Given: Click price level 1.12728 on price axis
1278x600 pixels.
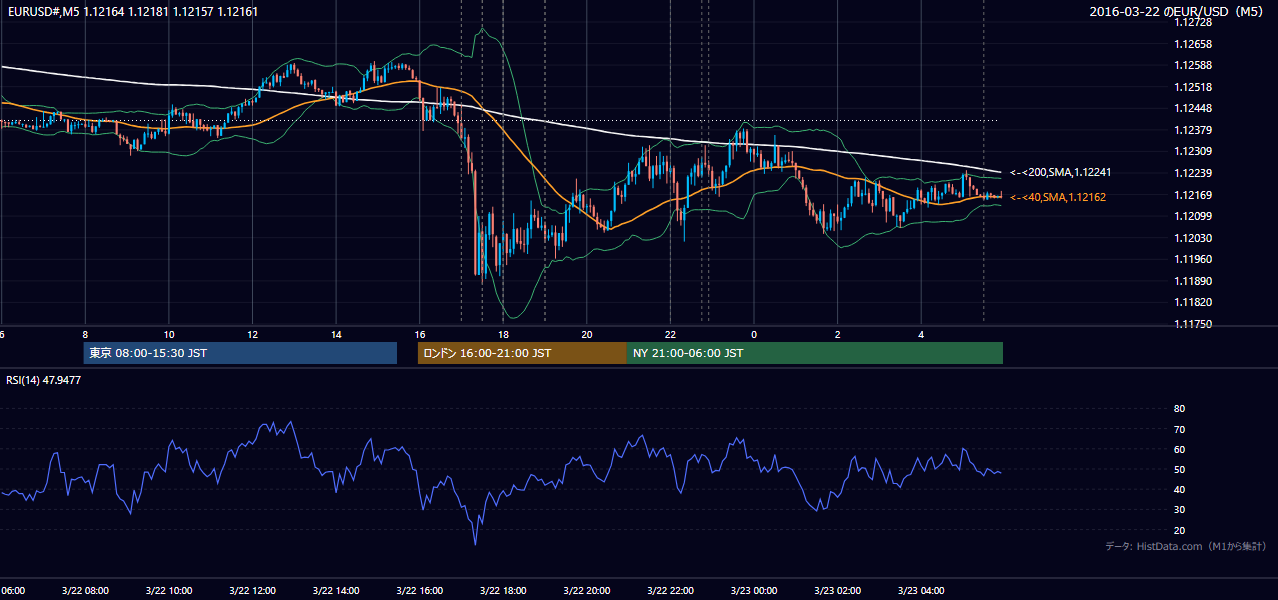Looking at the screenshot, I should pos(1194,22).
